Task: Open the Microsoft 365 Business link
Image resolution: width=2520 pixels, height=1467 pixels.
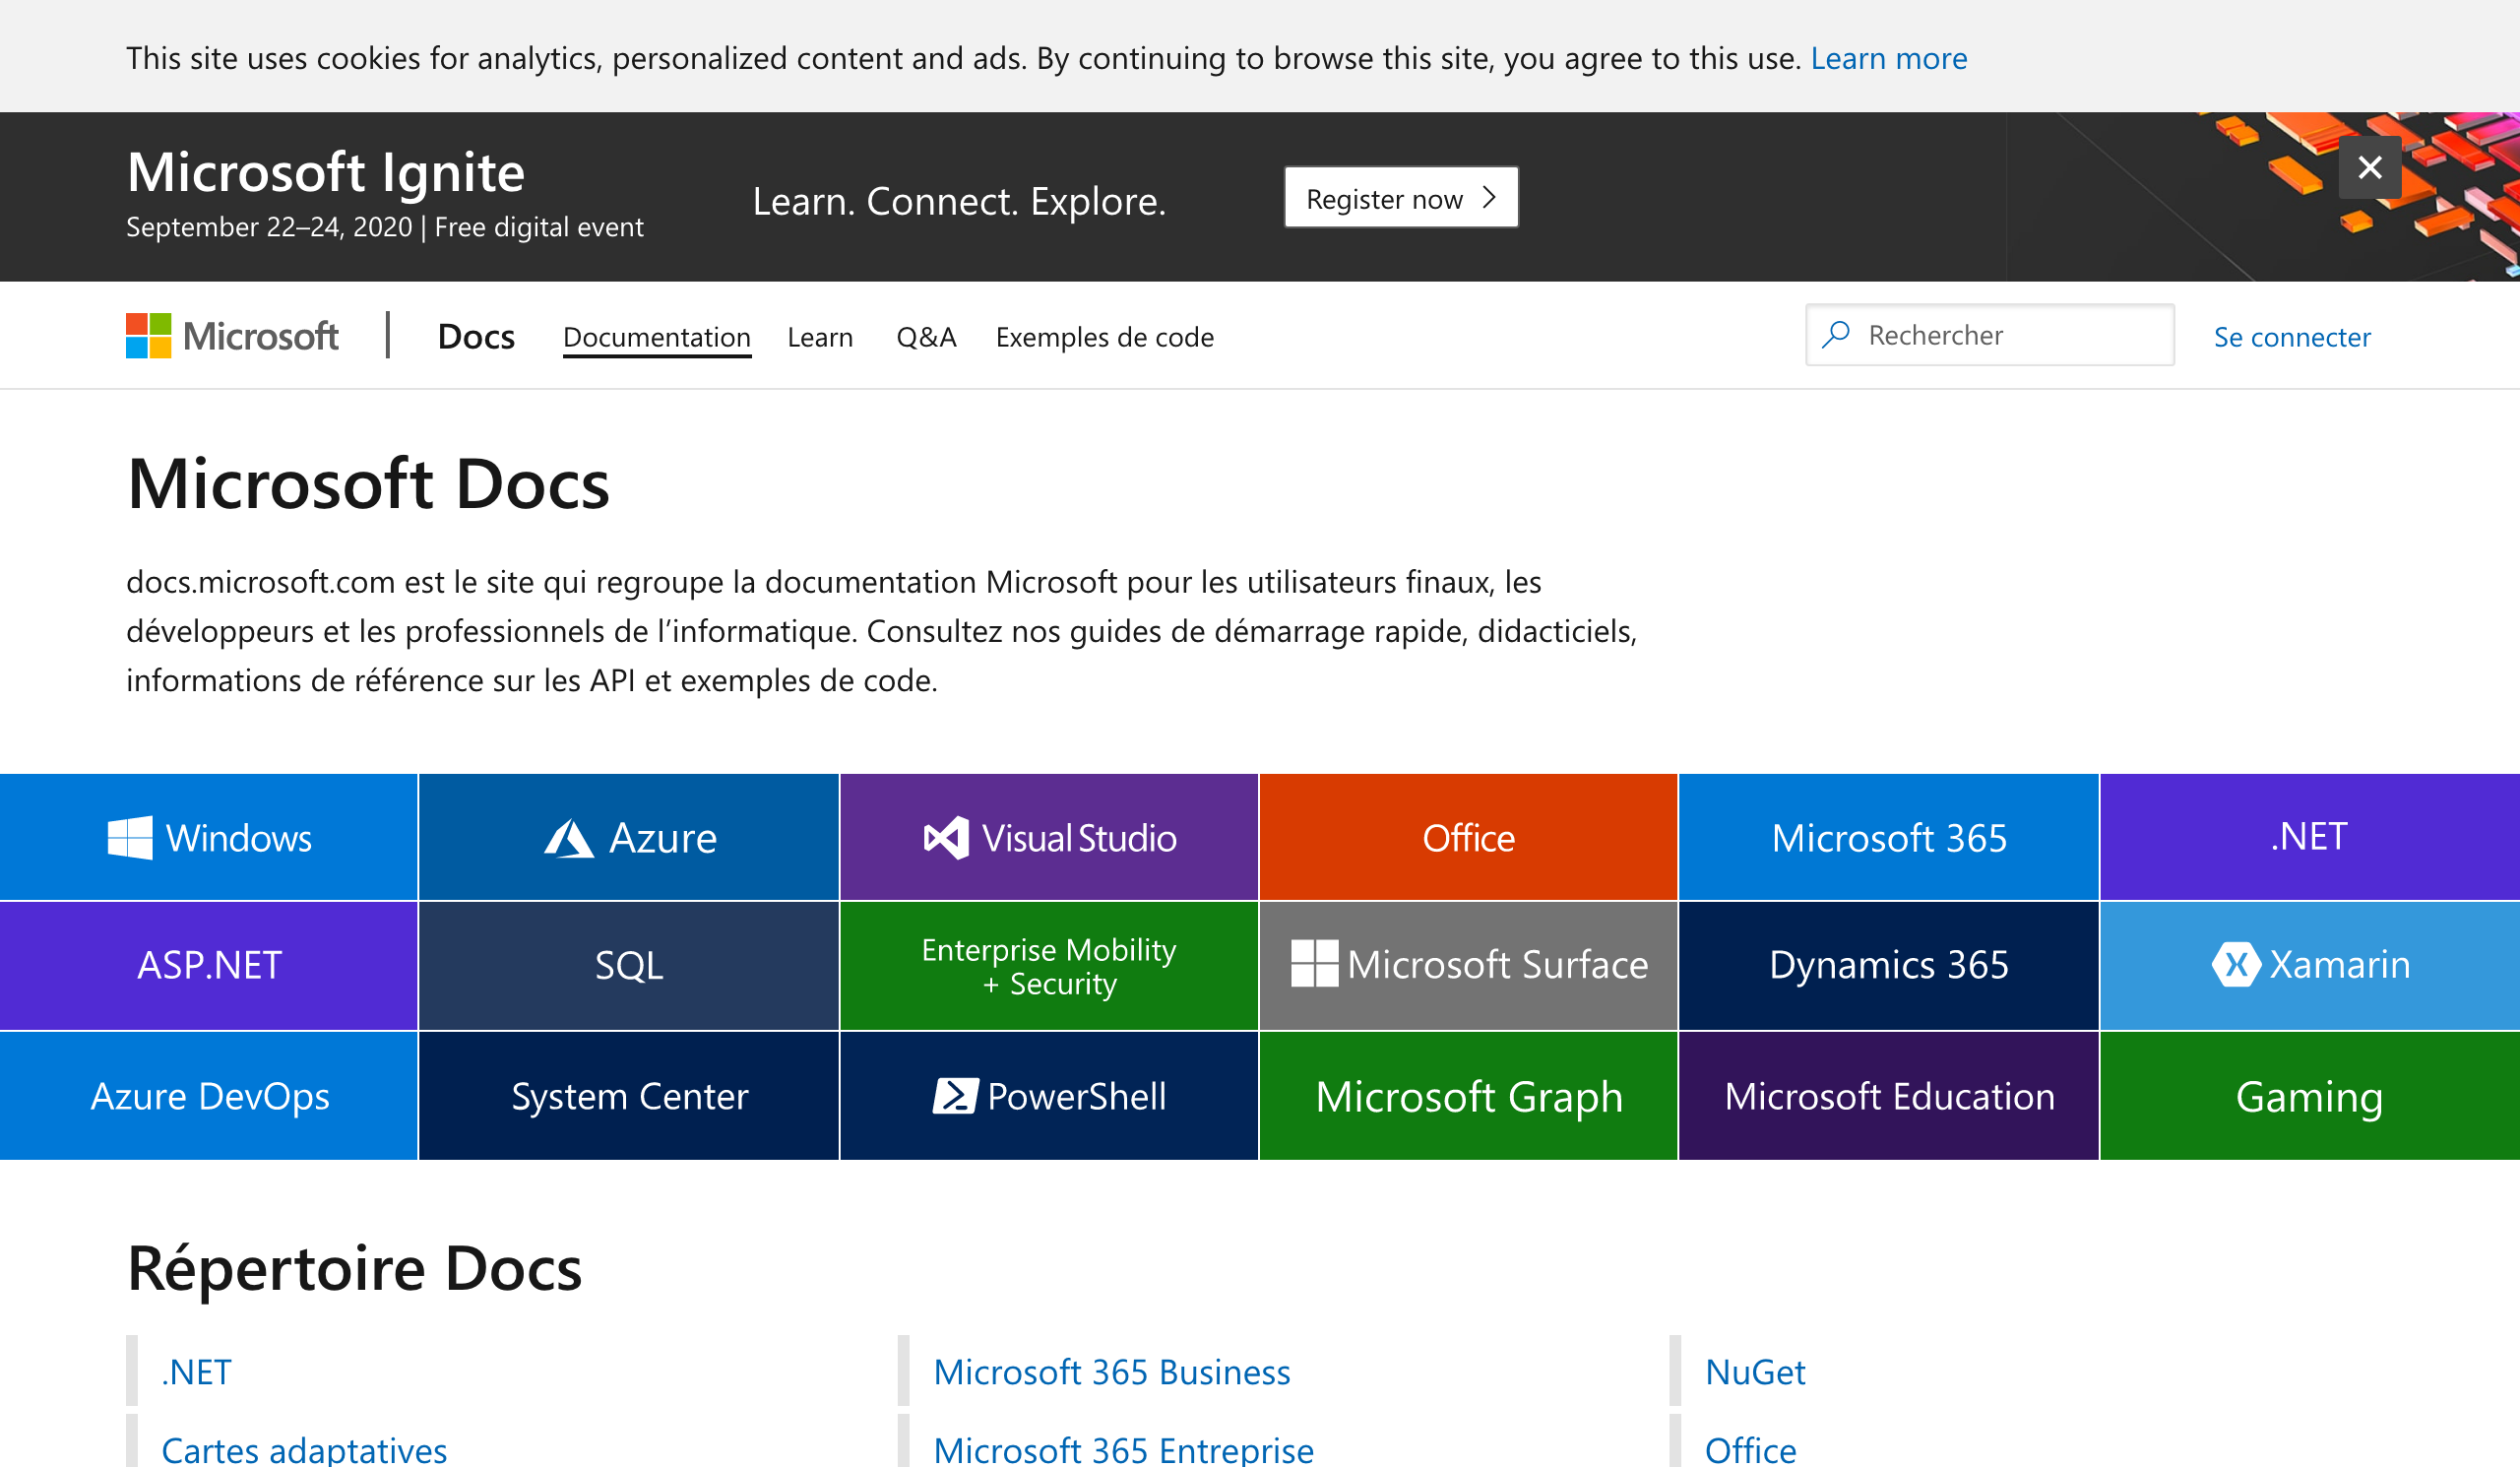Action: 1111,1372
